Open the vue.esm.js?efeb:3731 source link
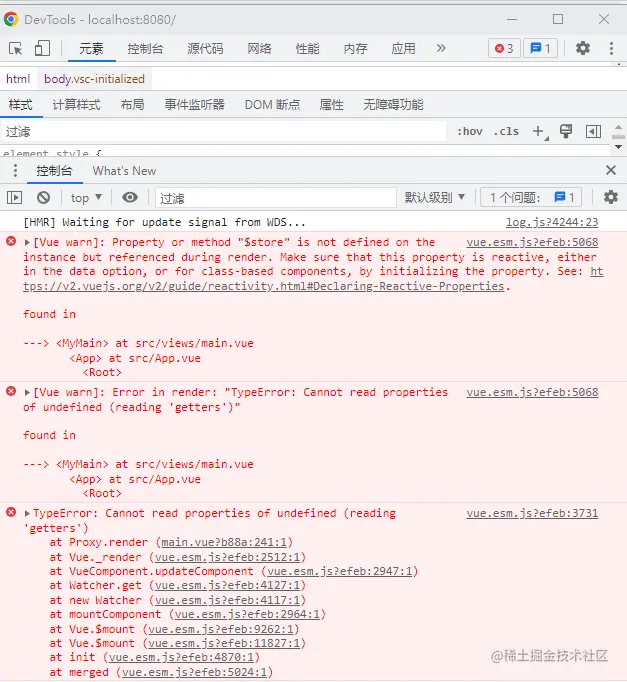This screenshot has height=682, width=627. (532, 513)
